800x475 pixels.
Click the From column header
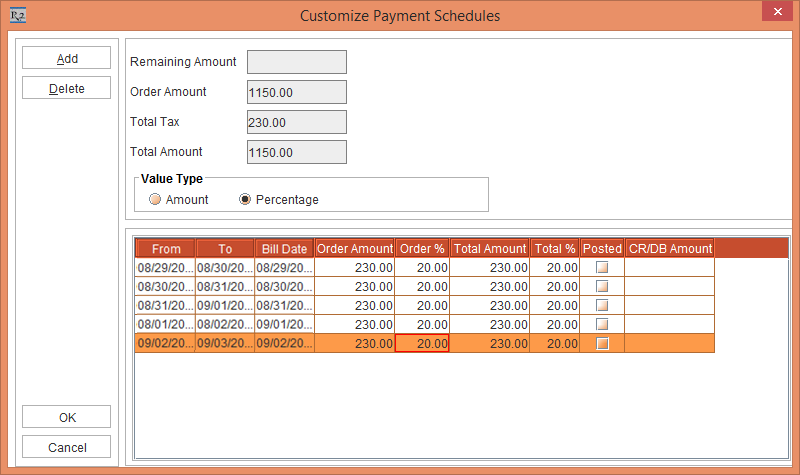tap(166, 249)
